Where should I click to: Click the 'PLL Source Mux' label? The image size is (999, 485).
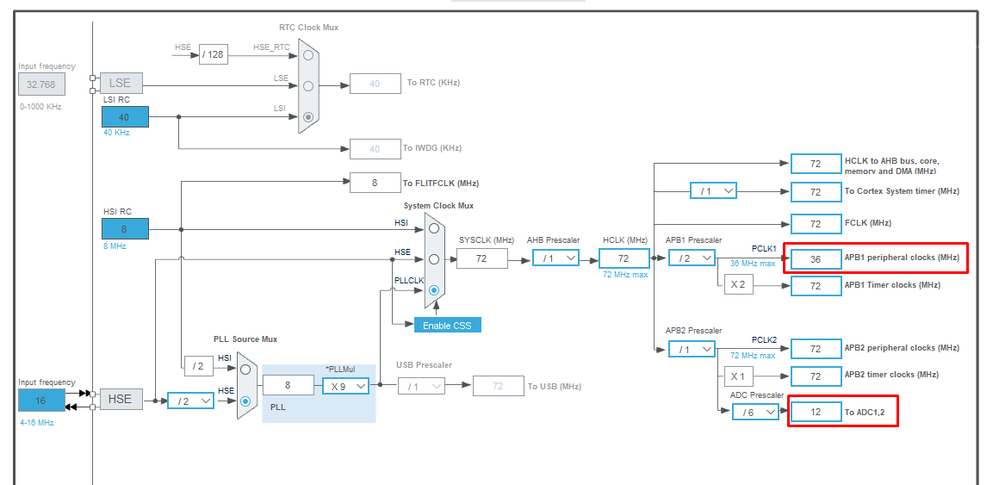[245, 339]
